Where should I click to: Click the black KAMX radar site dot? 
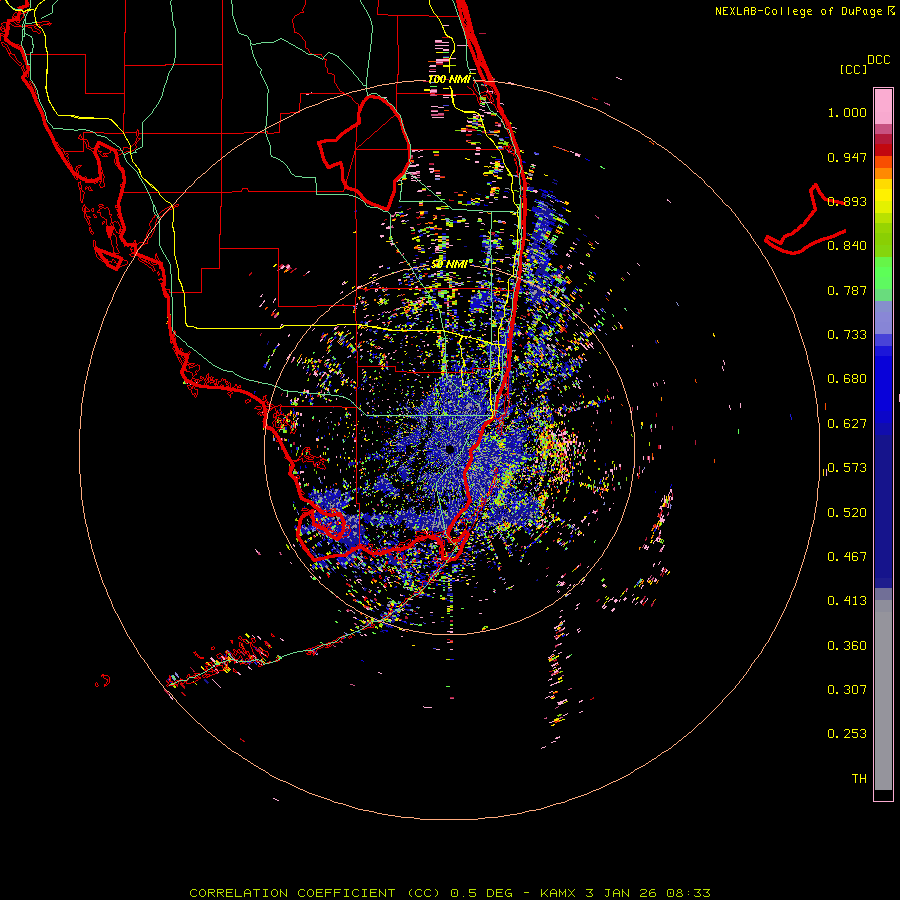point(450,449)
